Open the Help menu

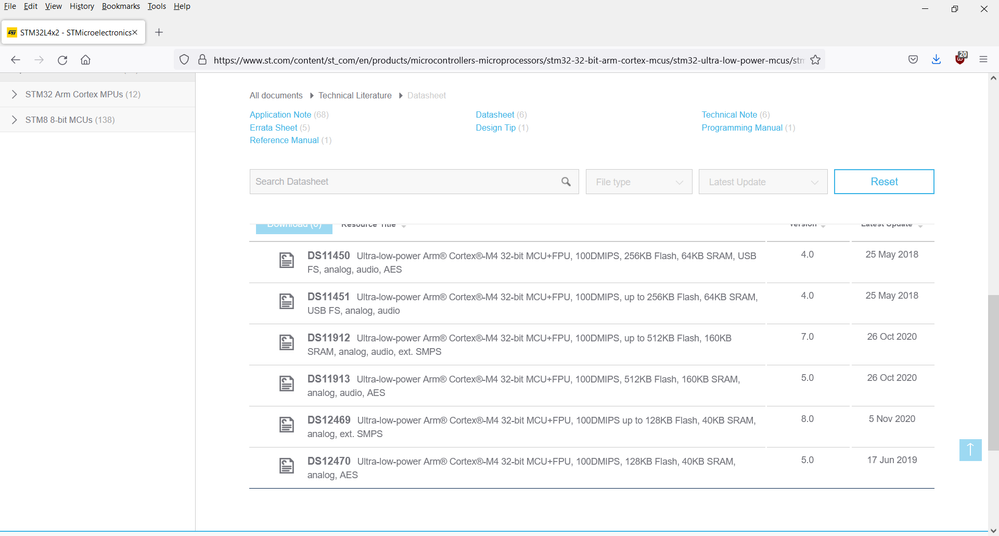(182, 6)
